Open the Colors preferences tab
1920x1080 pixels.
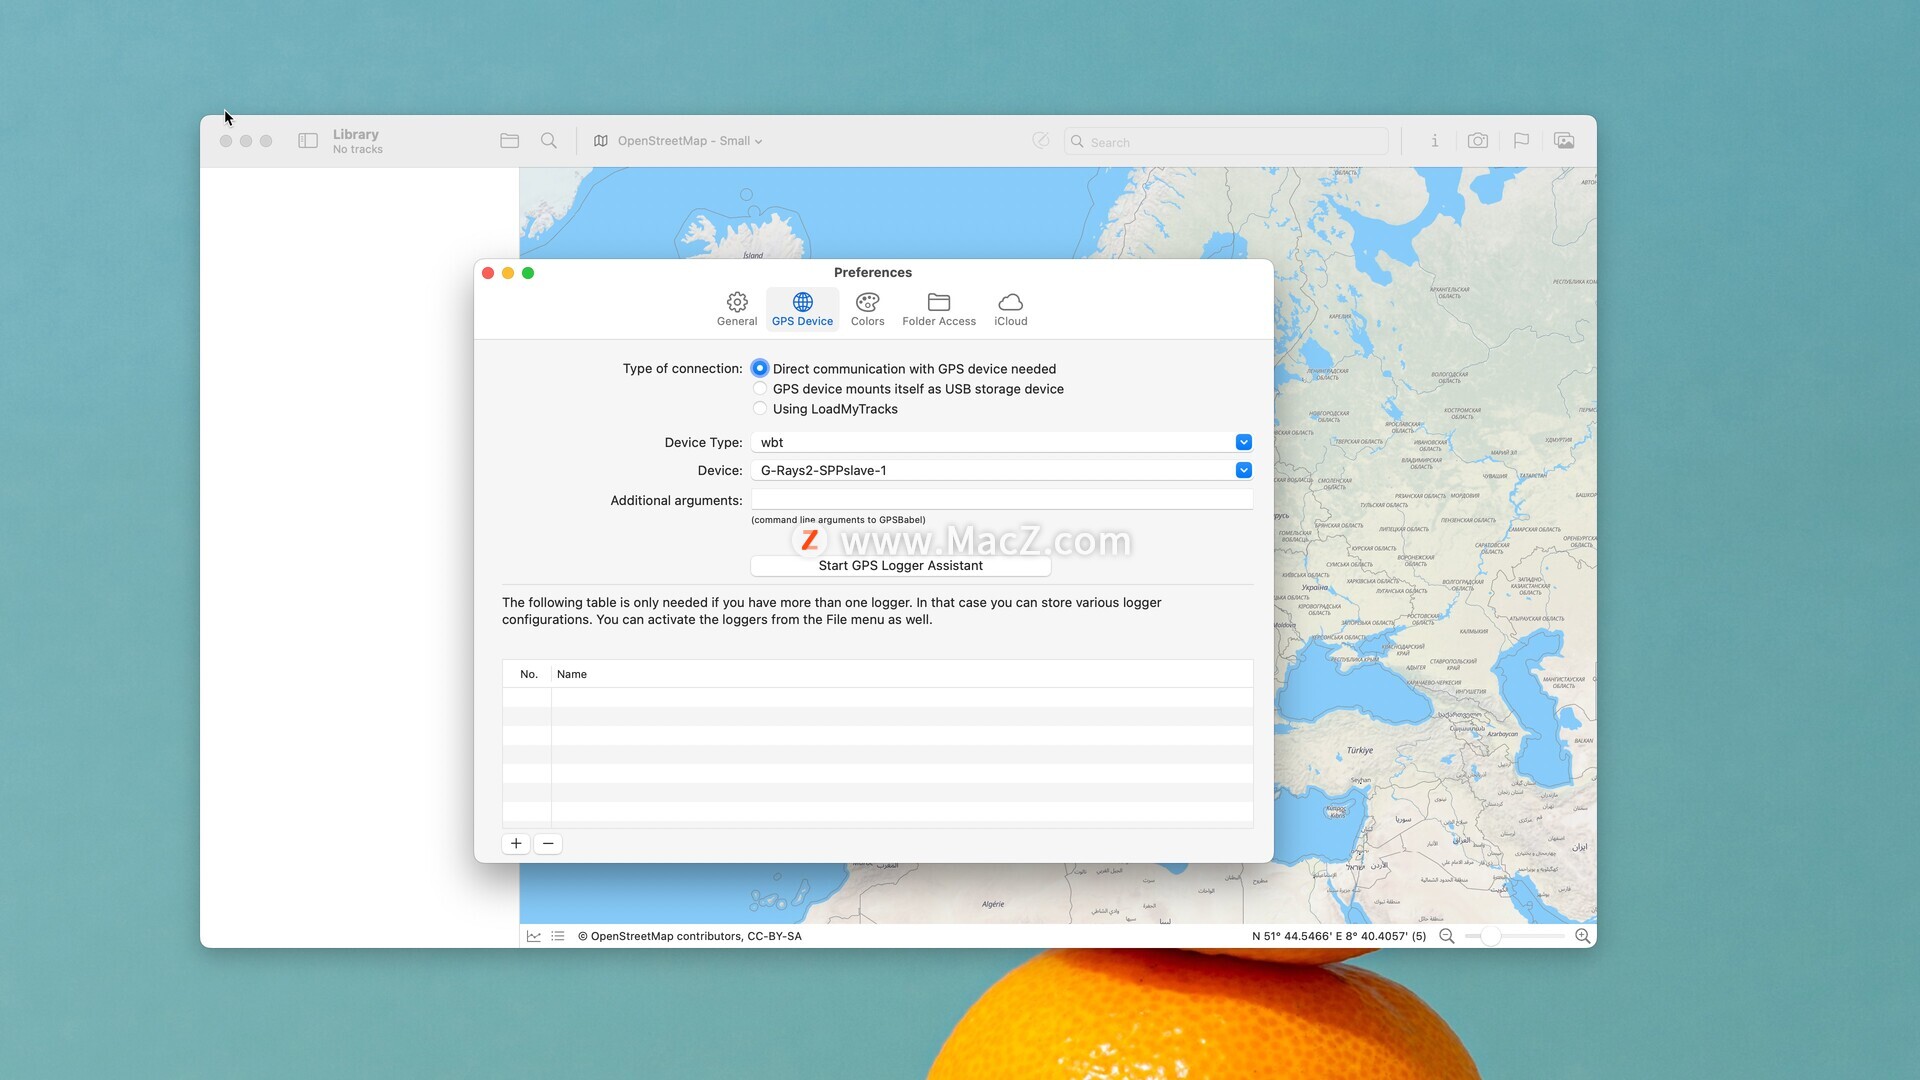868,309
